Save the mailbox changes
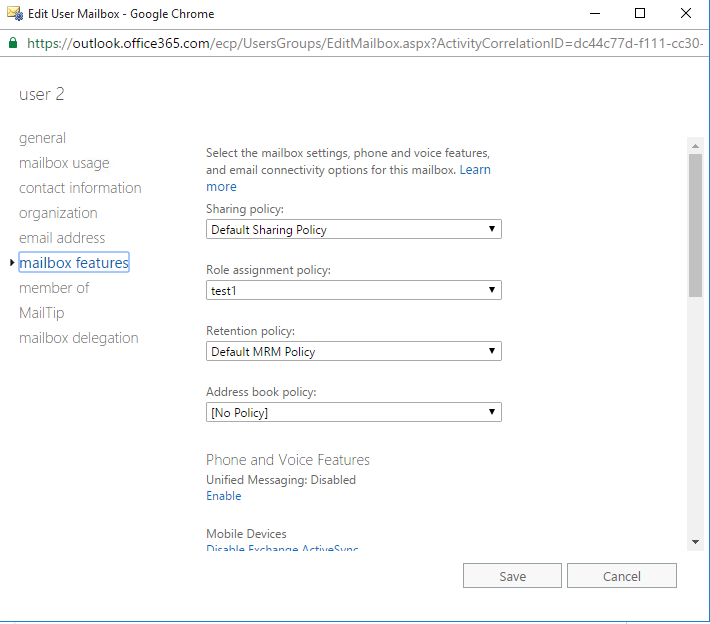 (x=512, y=576)
